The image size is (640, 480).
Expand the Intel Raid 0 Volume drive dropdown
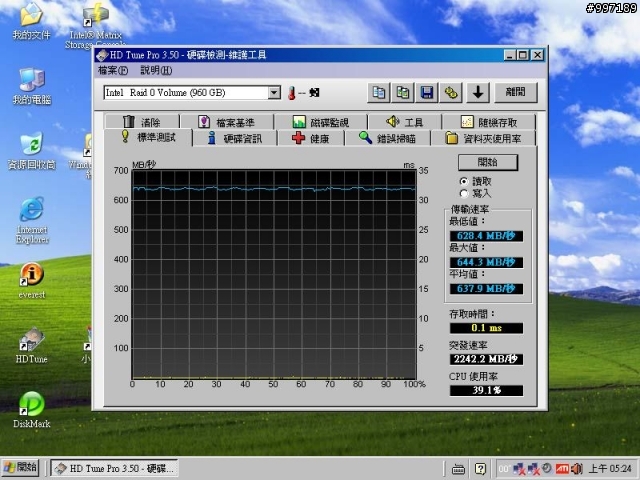[274, 93]
